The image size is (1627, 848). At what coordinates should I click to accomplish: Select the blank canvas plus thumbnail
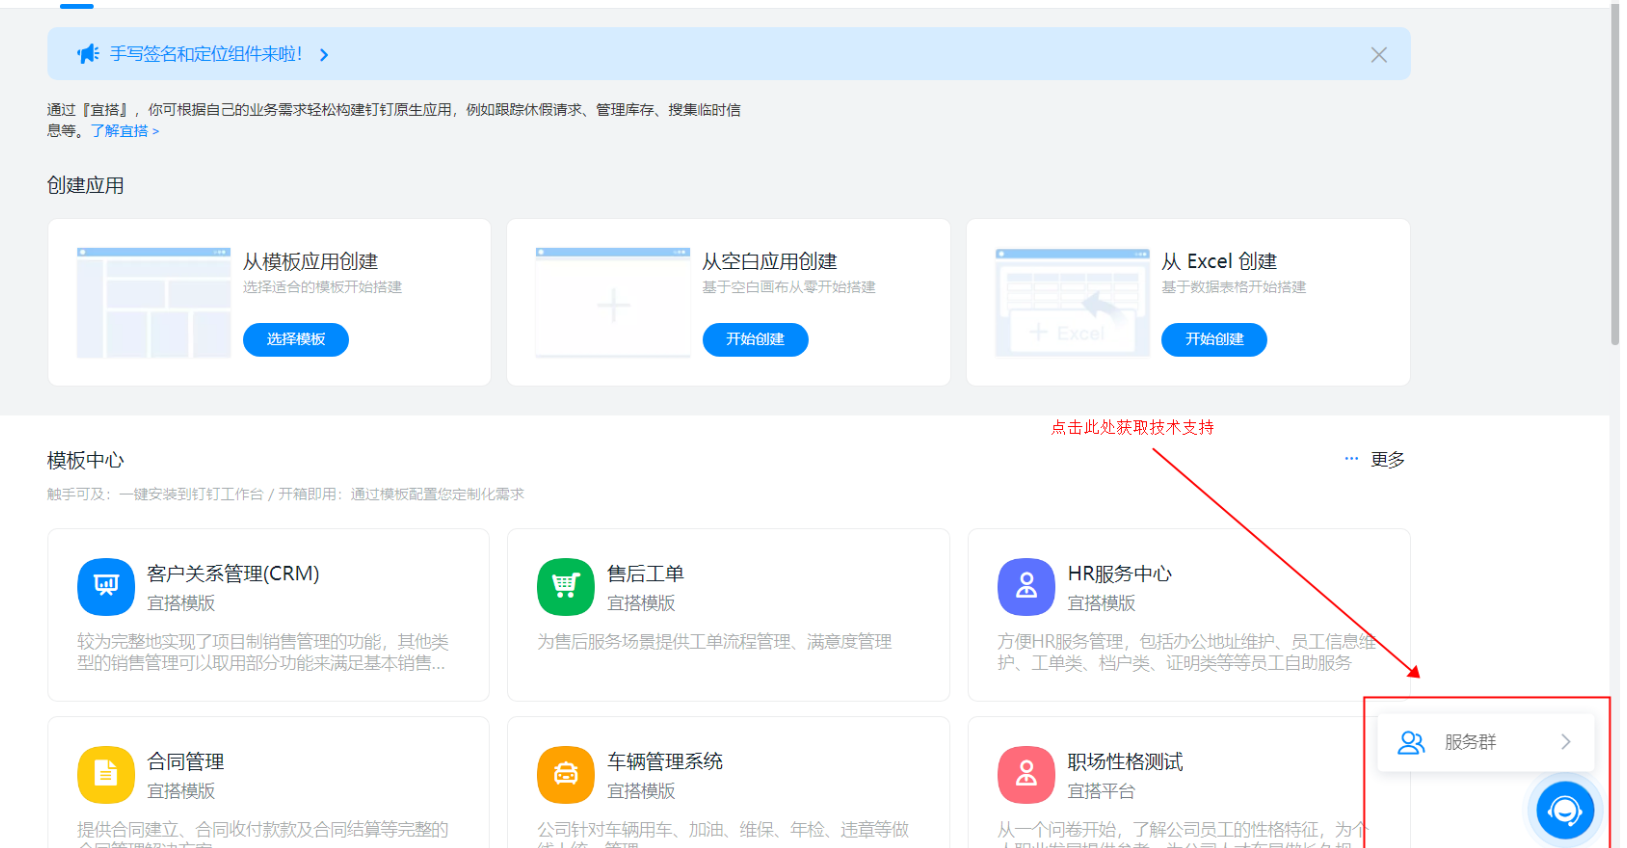(613, 303)
